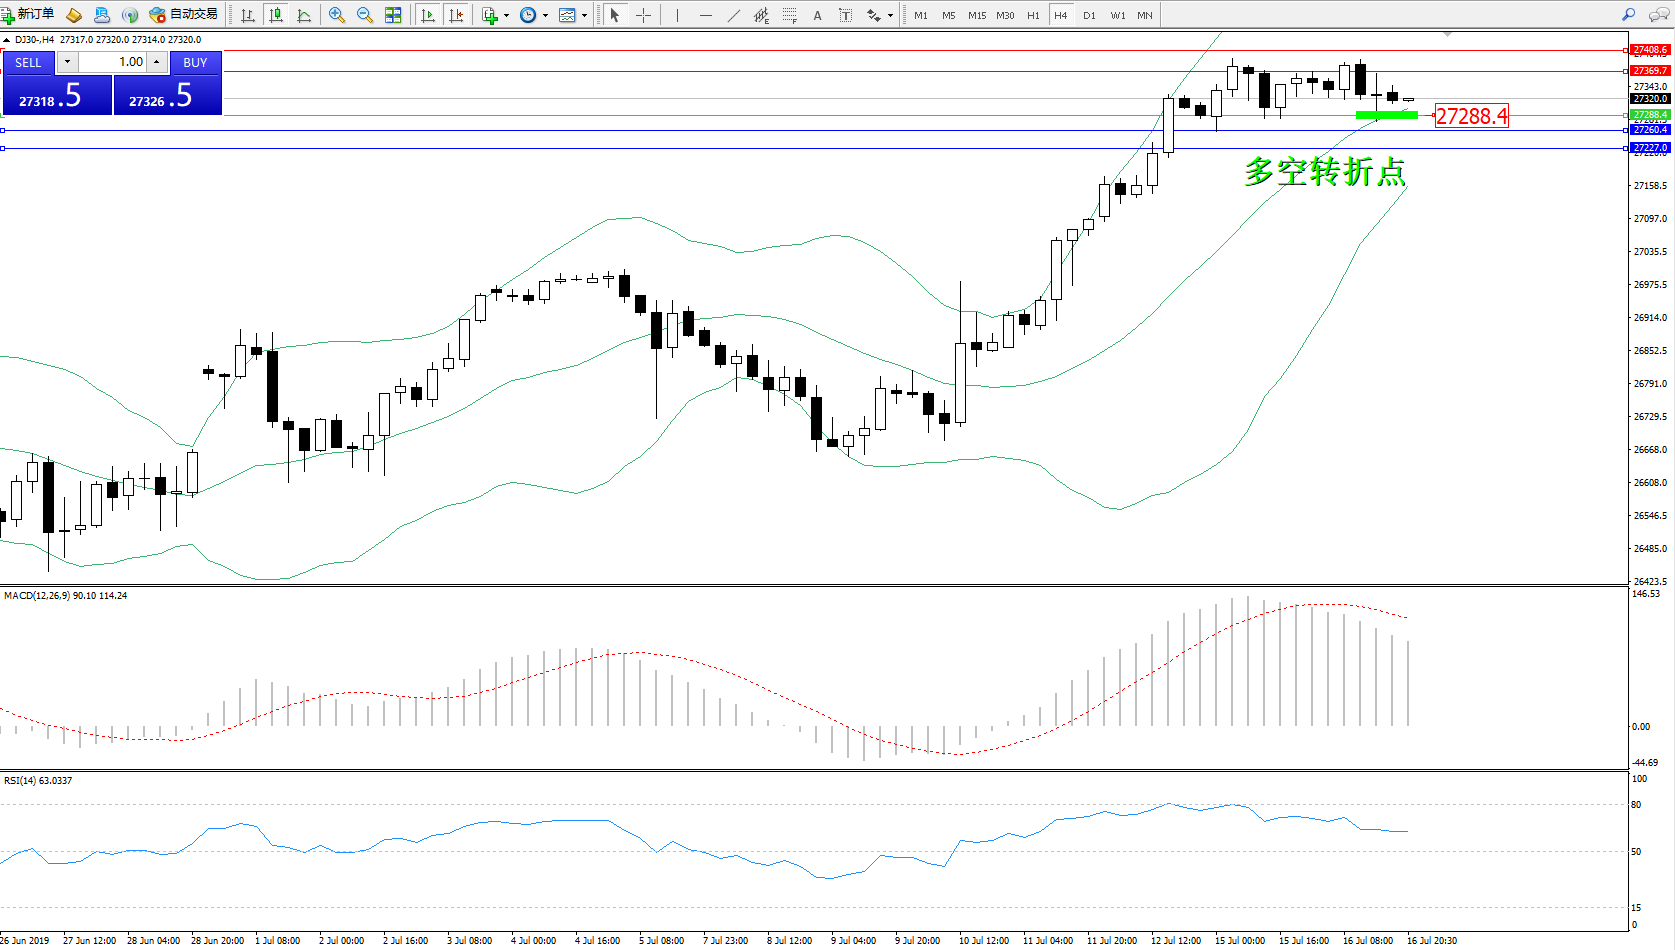This screenshot has height=950, width=1675.
Task: Open the Indicators list dropdown arrow
Action: point(506,15)
